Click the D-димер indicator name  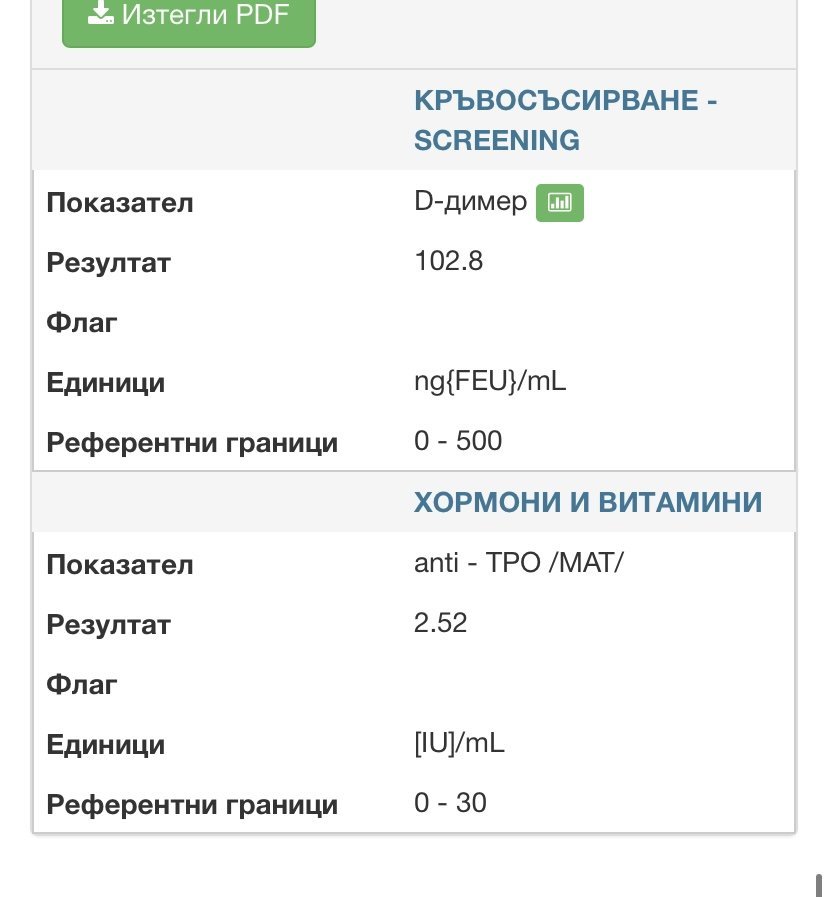tap(470, 202)
